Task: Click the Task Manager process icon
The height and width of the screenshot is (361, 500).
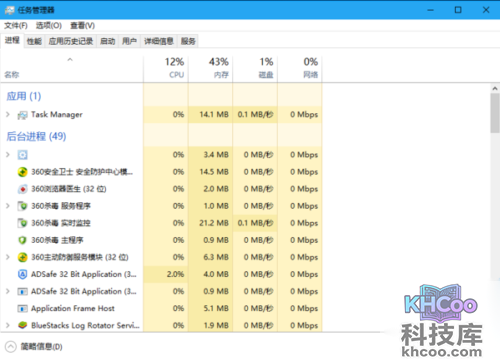Action: point(22,115)
